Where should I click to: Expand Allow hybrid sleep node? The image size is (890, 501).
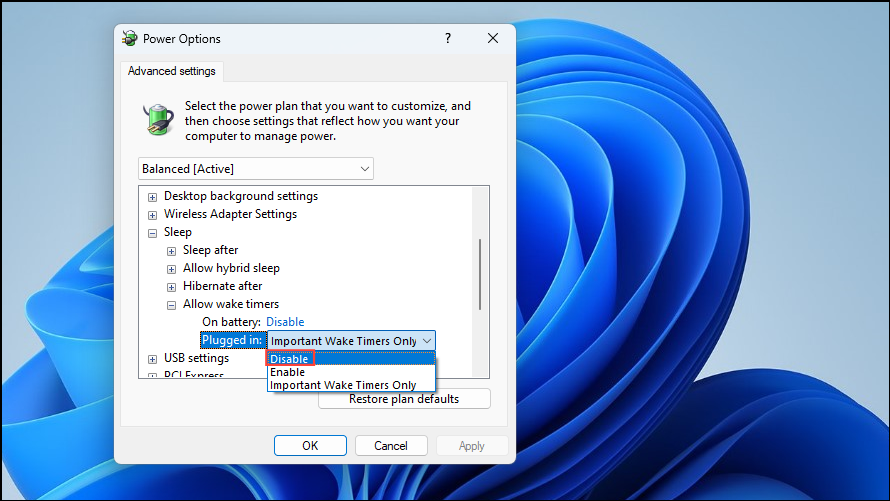click(171, 269)
